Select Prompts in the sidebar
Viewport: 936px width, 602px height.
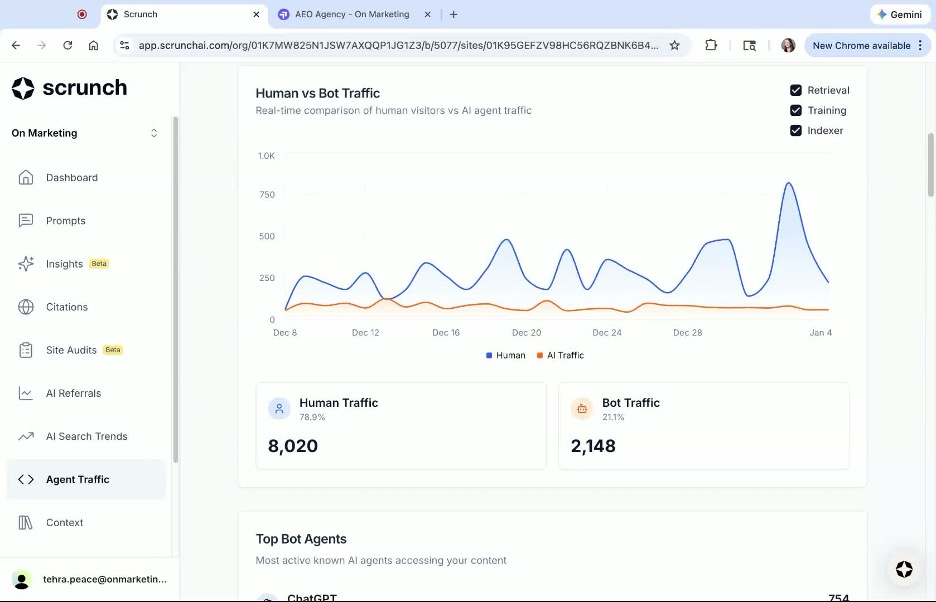[65, 220]
